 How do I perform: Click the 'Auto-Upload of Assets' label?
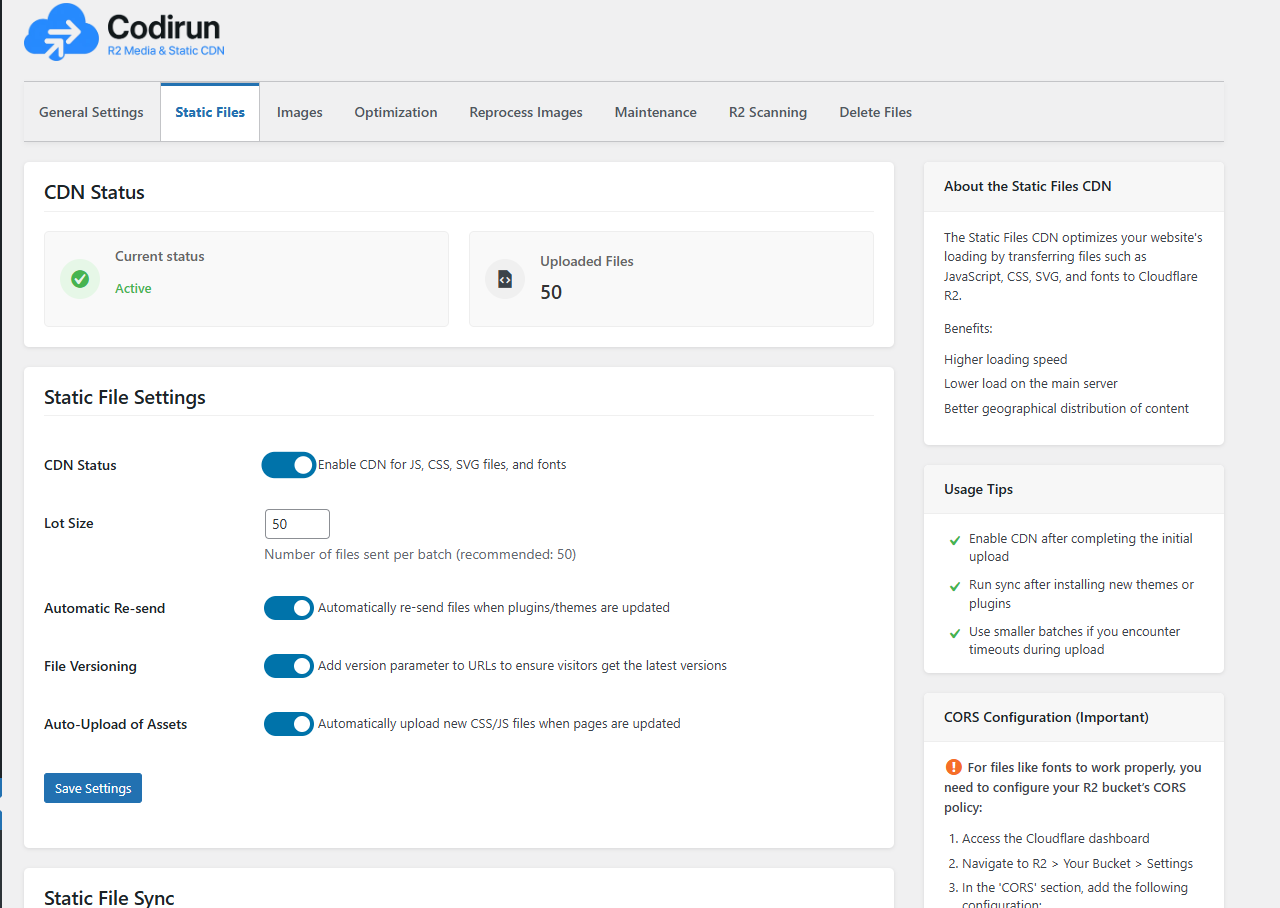tap(116, 724)
